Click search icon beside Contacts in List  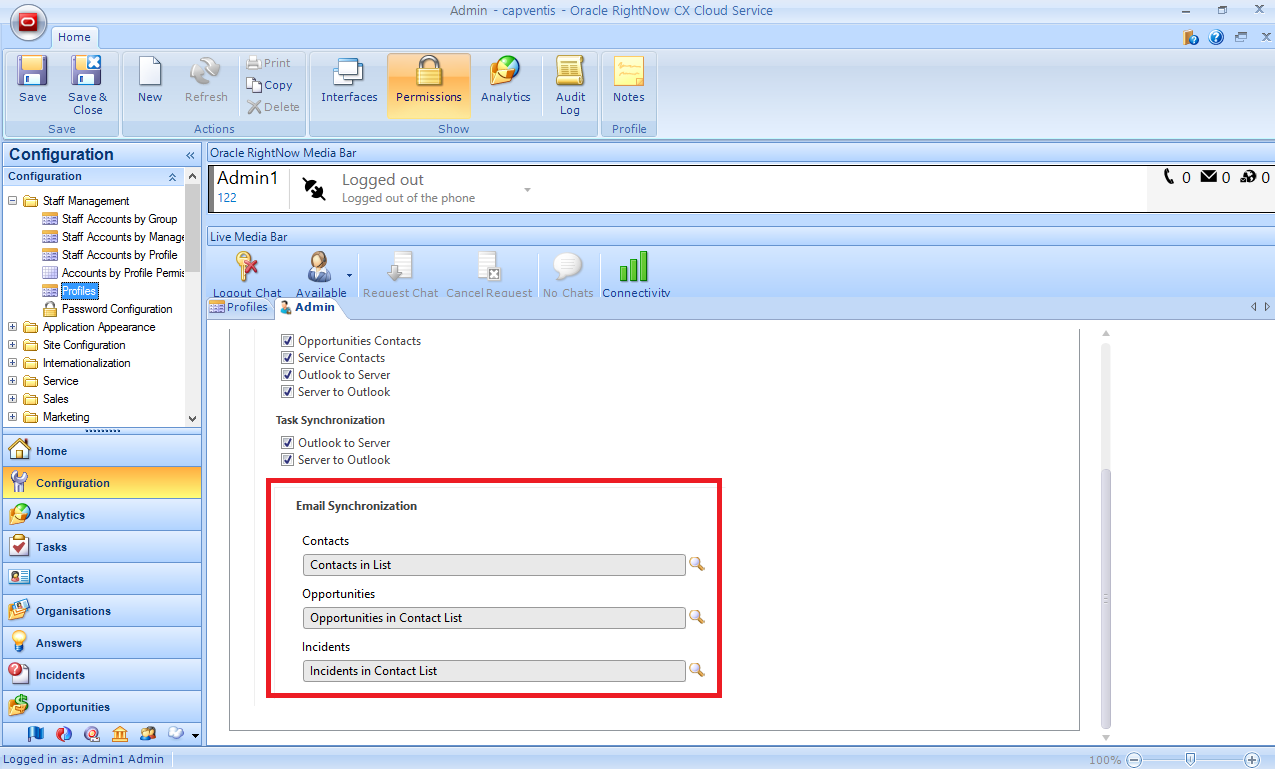pos(696,565)
